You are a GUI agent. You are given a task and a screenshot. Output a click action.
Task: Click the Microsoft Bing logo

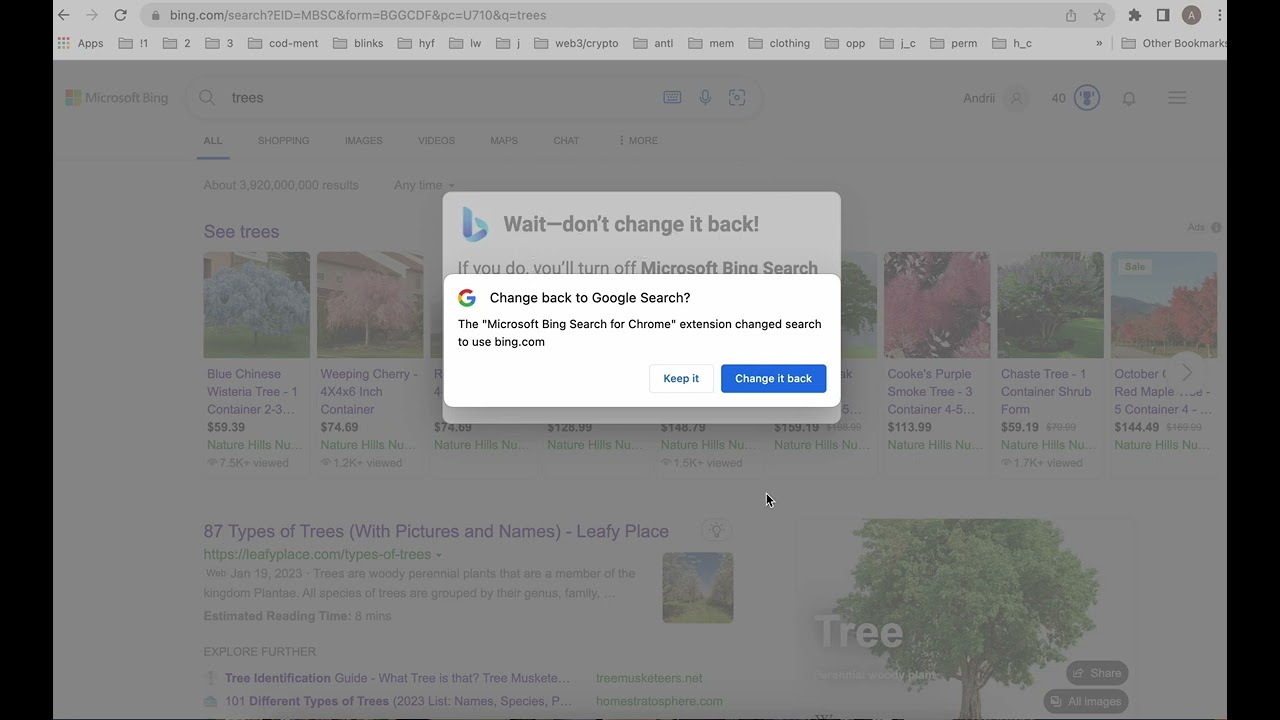click(117, 98)
